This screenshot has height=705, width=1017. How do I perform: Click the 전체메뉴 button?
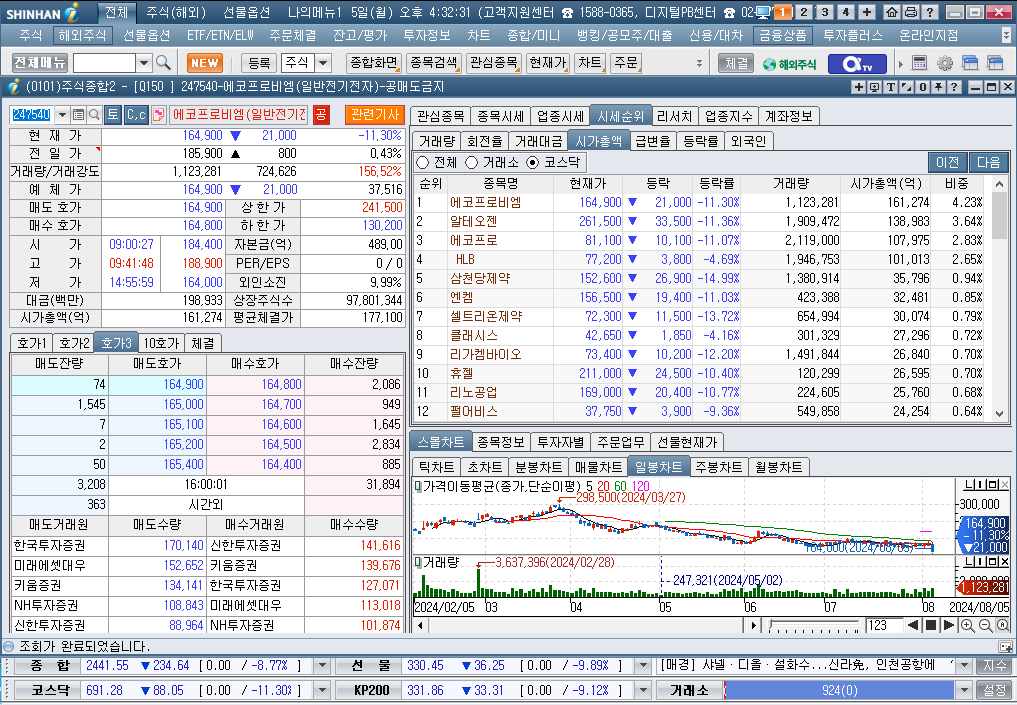pos(40,63)
